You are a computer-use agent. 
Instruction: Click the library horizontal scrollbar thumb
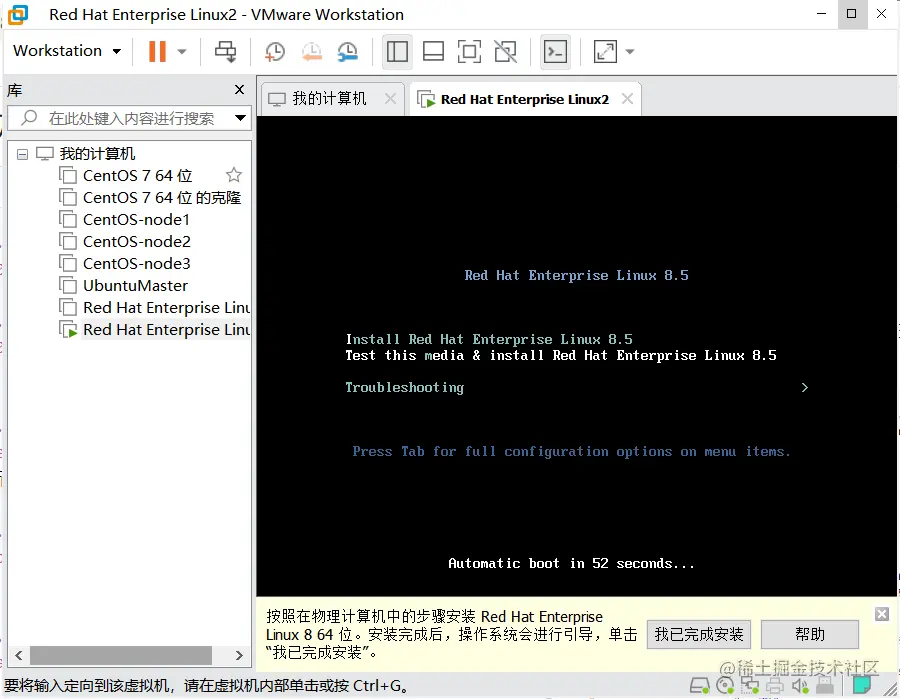(121, 655)
